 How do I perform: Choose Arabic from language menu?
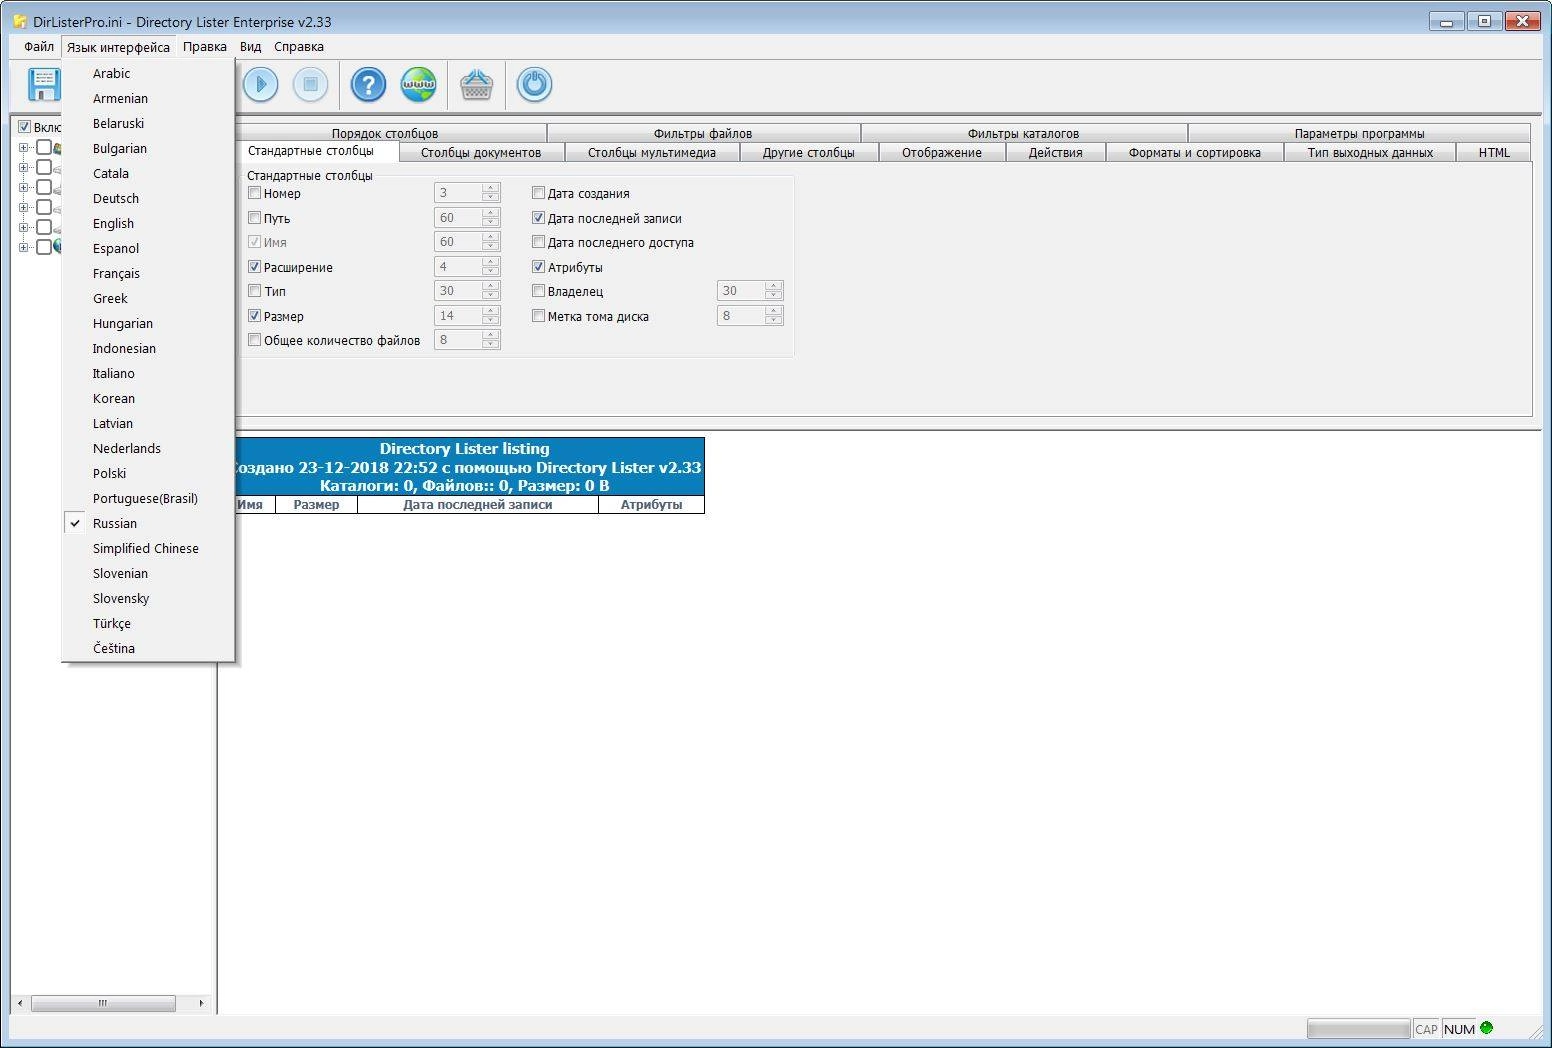pyautogui.click(x=148, y=74)
